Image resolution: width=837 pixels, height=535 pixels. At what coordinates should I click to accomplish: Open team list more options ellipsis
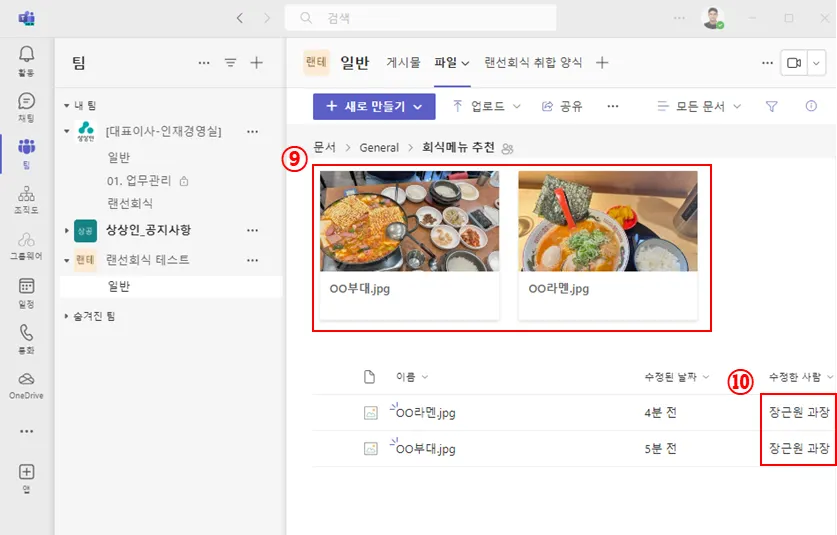pyautogui.click(x=204, y=63)
